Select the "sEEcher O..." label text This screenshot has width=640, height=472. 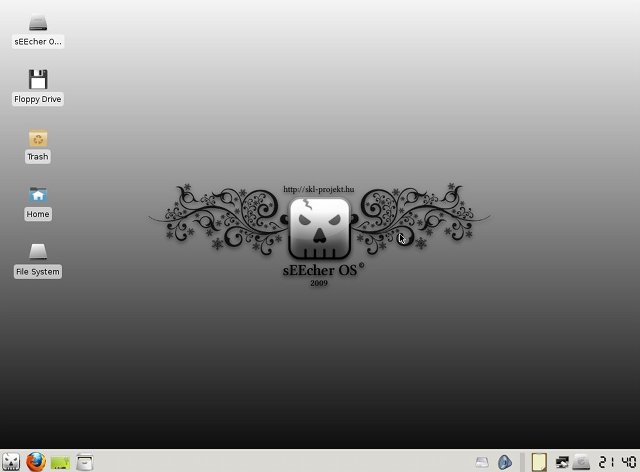tap(38, 42)
